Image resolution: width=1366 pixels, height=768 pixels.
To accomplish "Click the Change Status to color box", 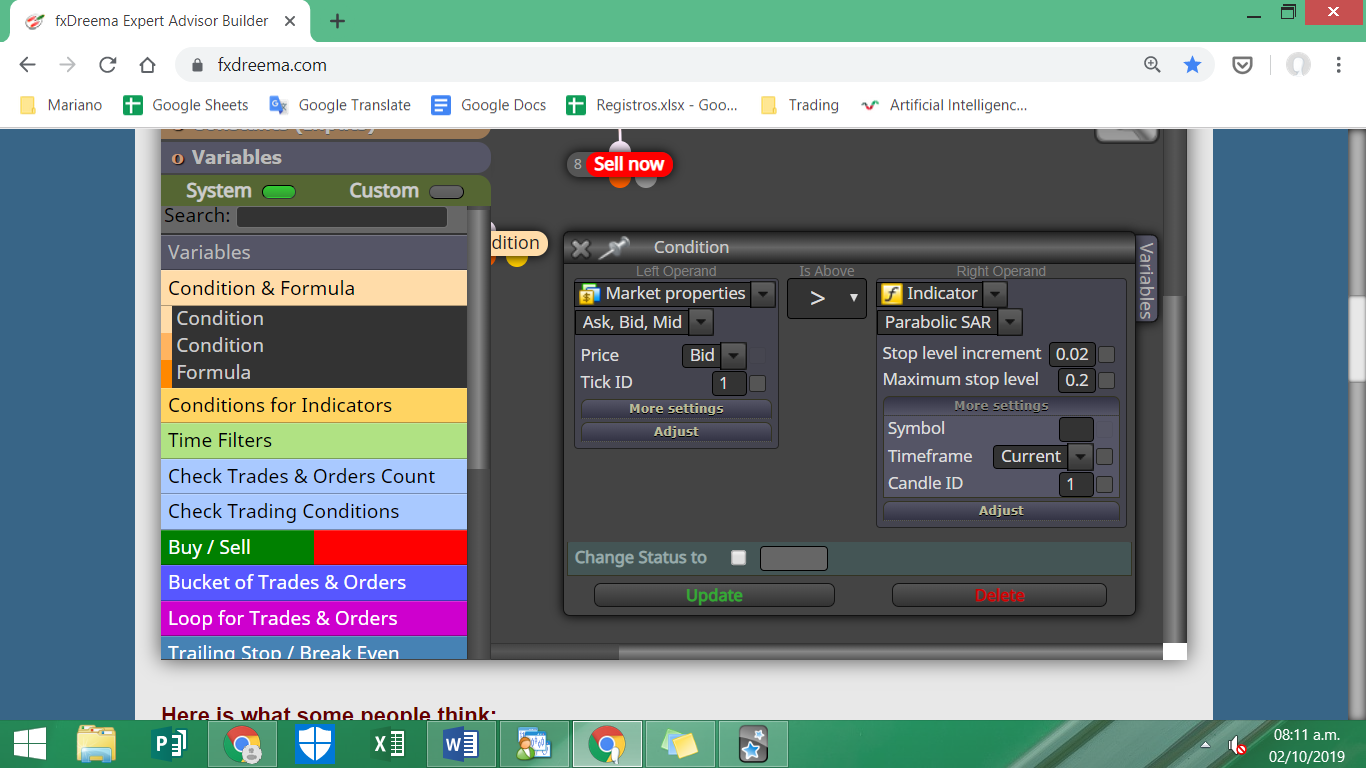I will 794,558.
